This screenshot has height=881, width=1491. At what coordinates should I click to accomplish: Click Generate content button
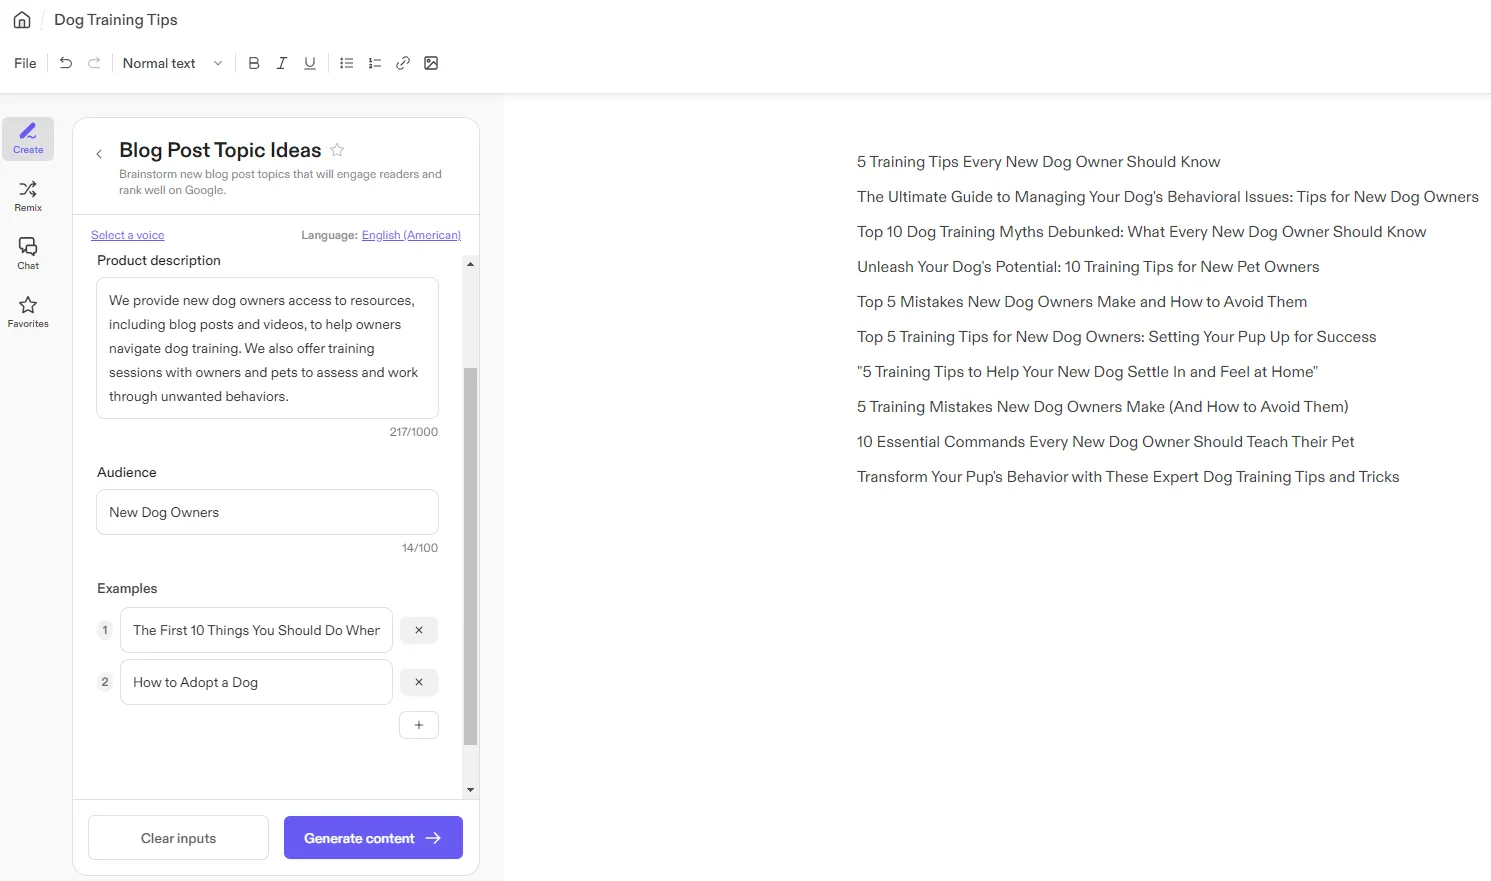[373, 838]
